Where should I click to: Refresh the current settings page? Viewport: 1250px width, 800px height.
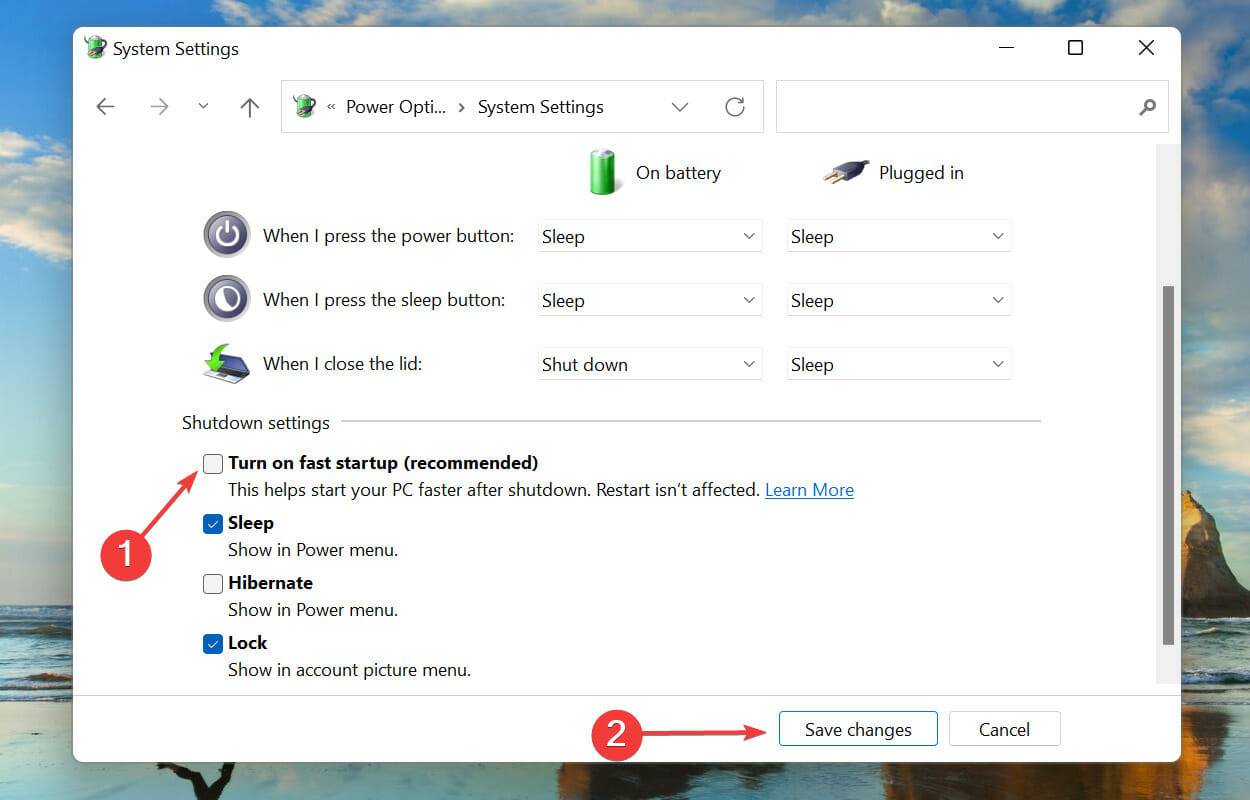pos(735,106)
